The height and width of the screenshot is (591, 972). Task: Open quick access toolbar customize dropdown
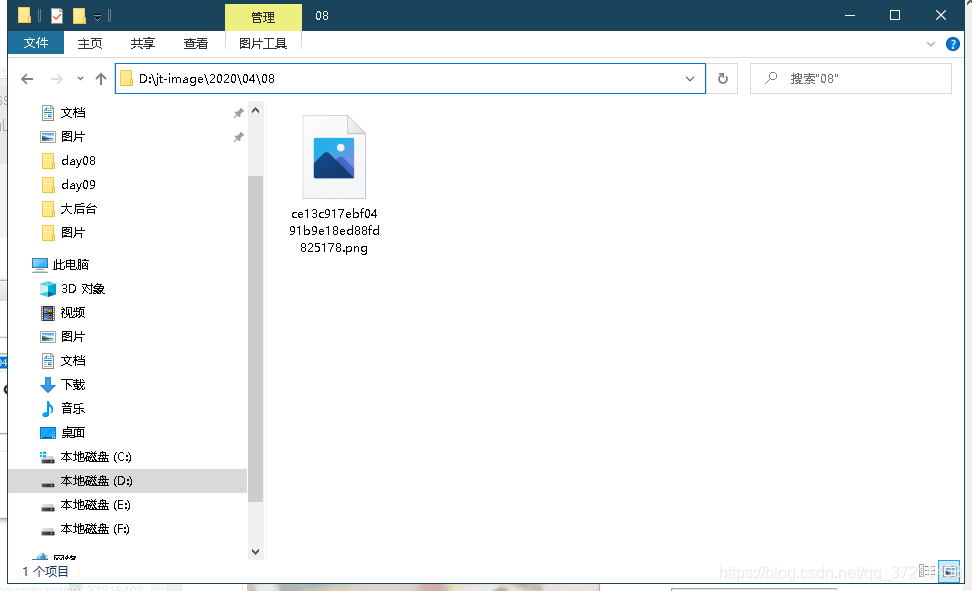pos(97,16)
